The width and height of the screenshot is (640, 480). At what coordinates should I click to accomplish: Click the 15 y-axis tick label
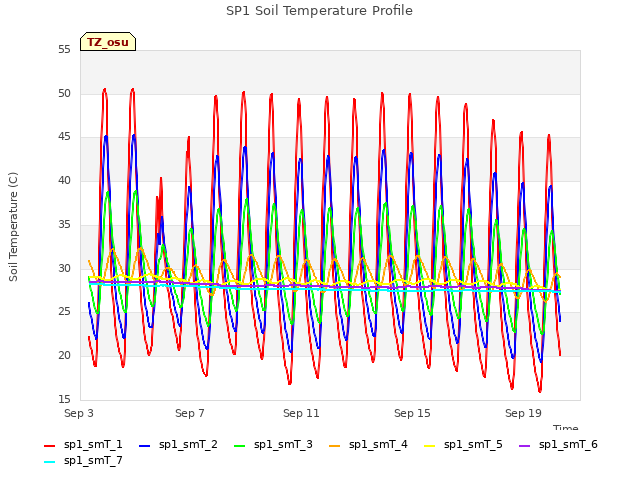64,399
